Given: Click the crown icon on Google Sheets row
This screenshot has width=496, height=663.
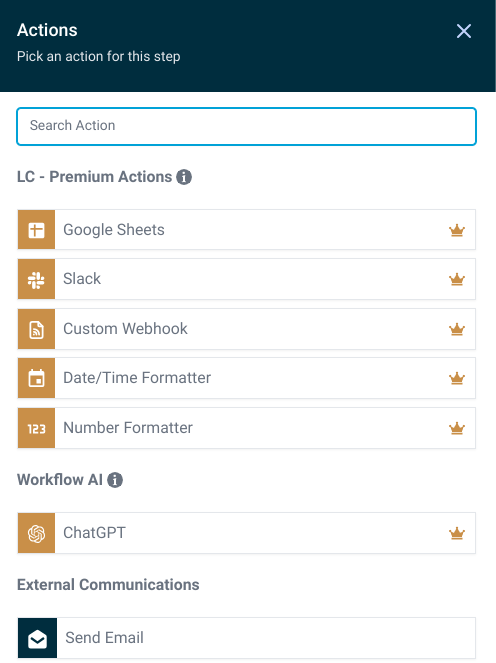Looking at the screenshot, I should point(457,230).
